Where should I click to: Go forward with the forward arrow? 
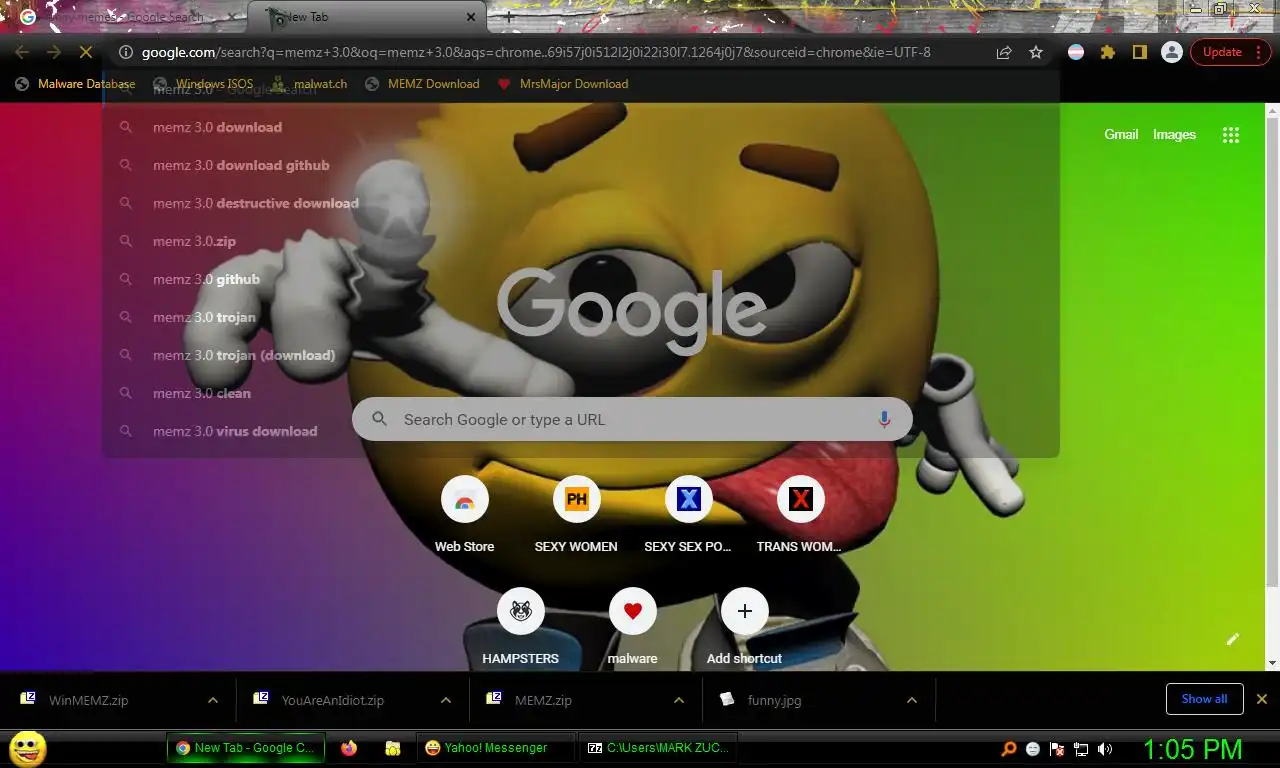[x=54, y=52]
